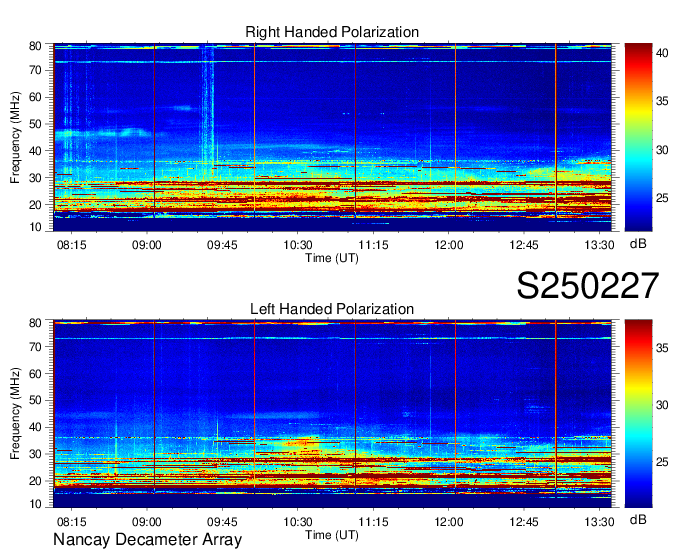Select the S250227 observation label
The width and height of the screenshot is (680, 552).
coord(588,285)
